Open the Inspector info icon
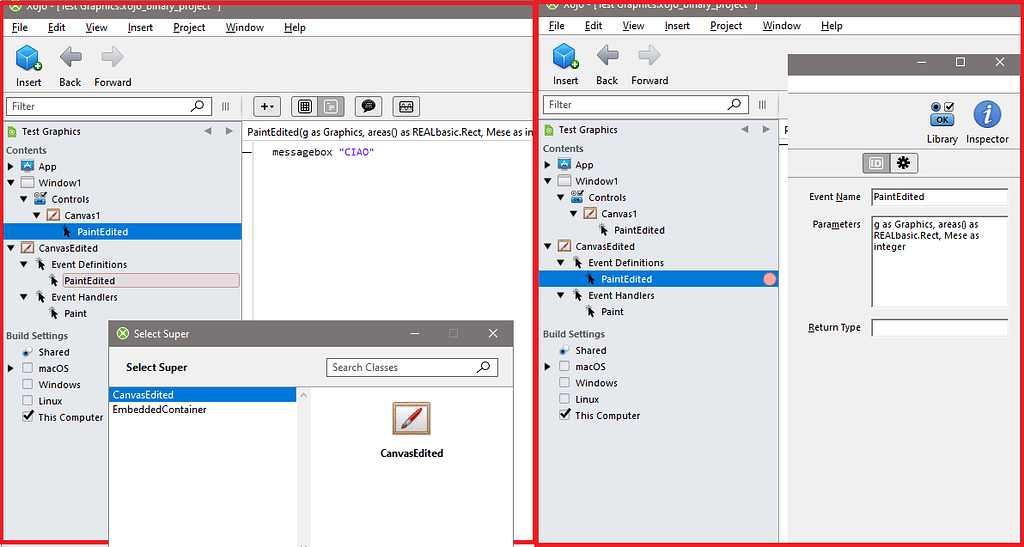The width and height of the screenshot is (1024, 547). [x=987, y=114]
